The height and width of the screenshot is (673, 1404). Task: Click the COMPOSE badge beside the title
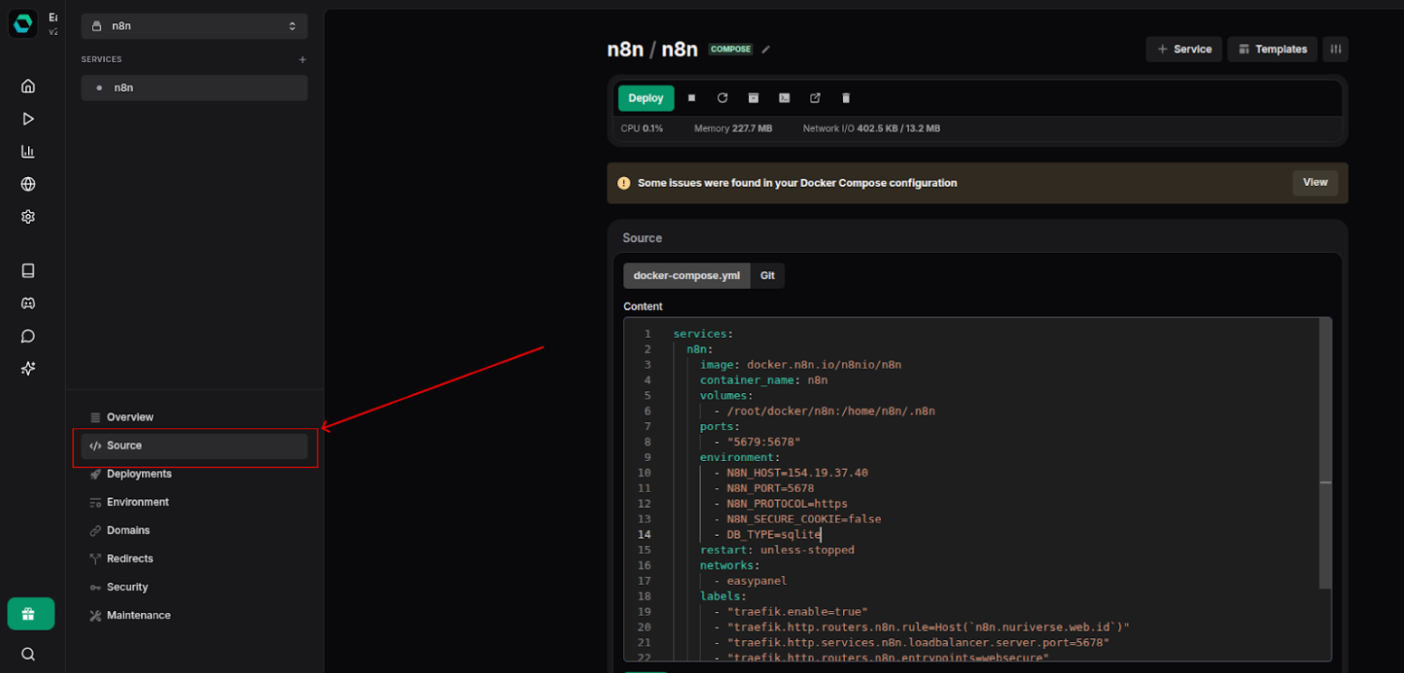tap(730, 49)
